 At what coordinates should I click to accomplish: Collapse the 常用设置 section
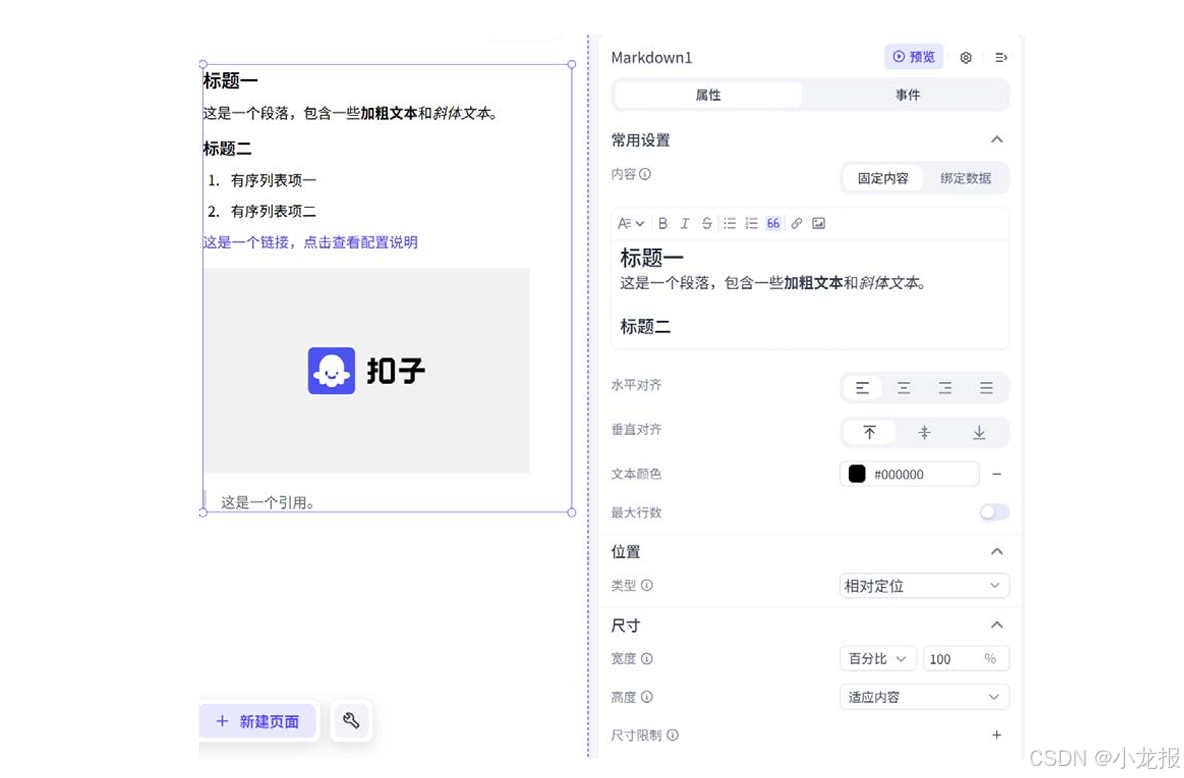(x=997, y=140)
